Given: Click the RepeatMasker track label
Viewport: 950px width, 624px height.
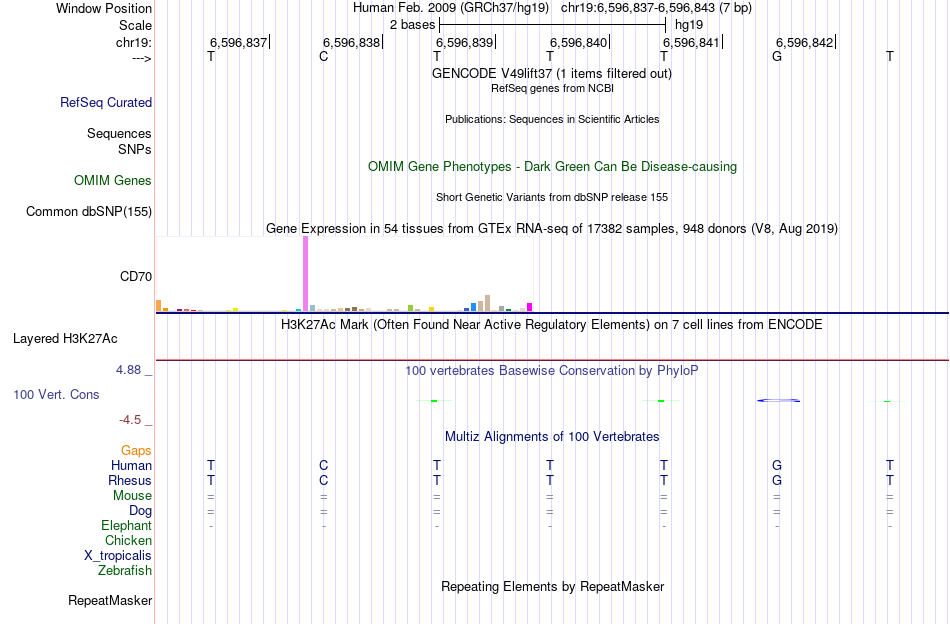Looking at the screenshot, I should pyautogui.click(x=110, y=600).
